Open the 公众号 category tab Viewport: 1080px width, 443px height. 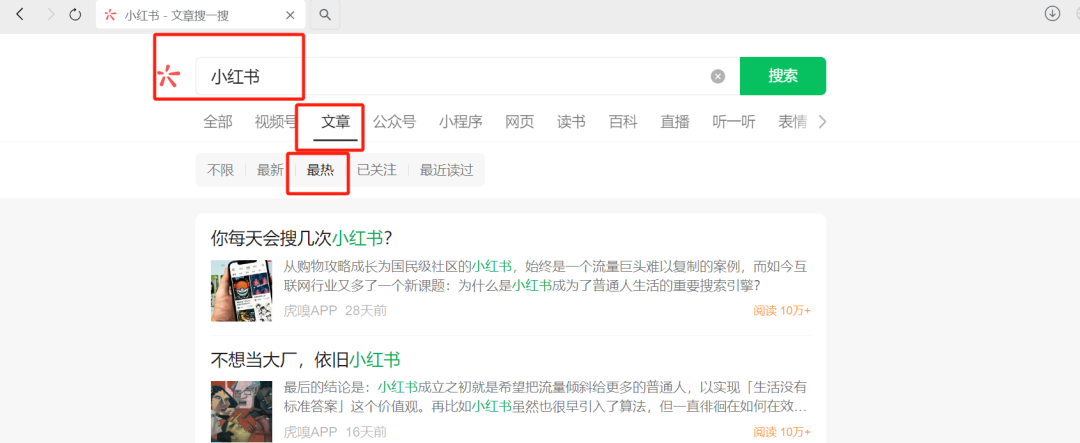(395, 122)
